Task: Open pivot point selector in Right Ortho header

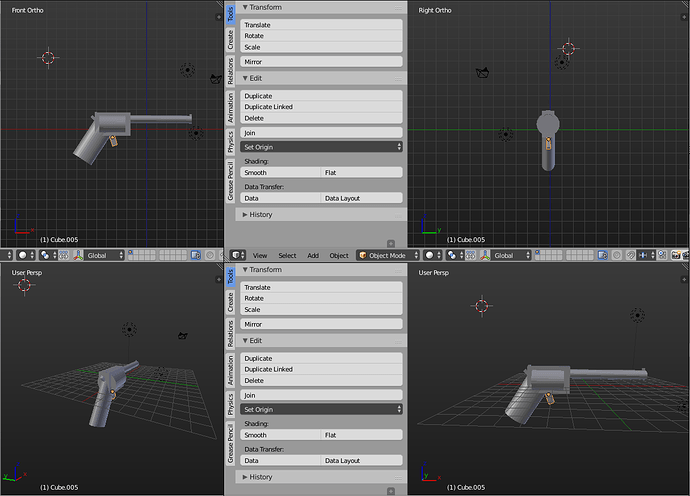Action: [452, 255]
